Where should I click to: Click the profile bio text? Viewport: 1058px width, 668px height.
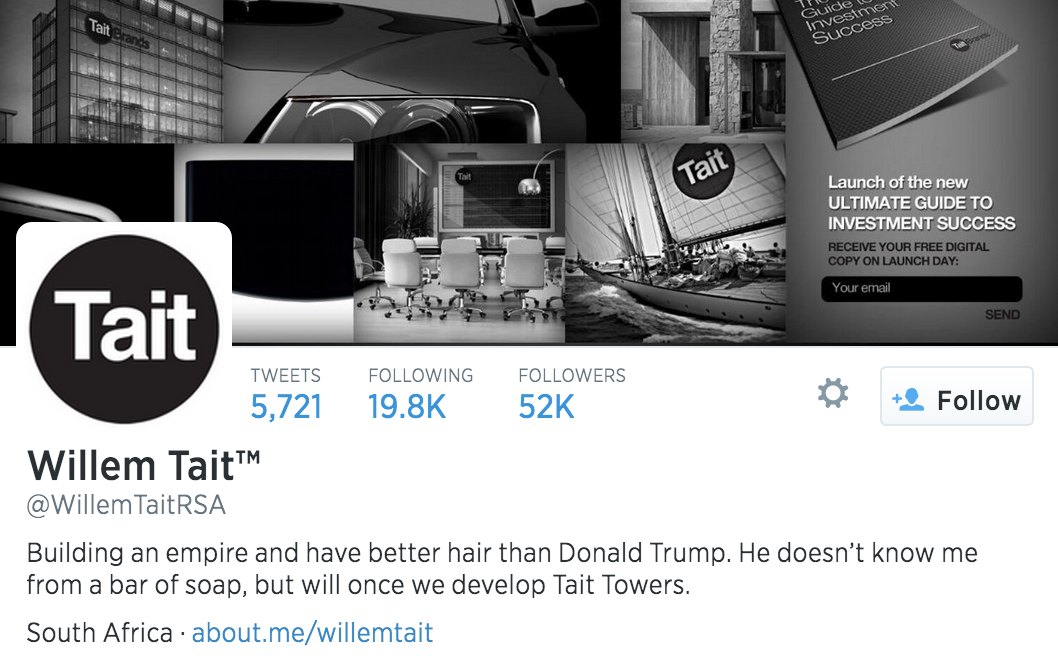click(x=502, y=569)
